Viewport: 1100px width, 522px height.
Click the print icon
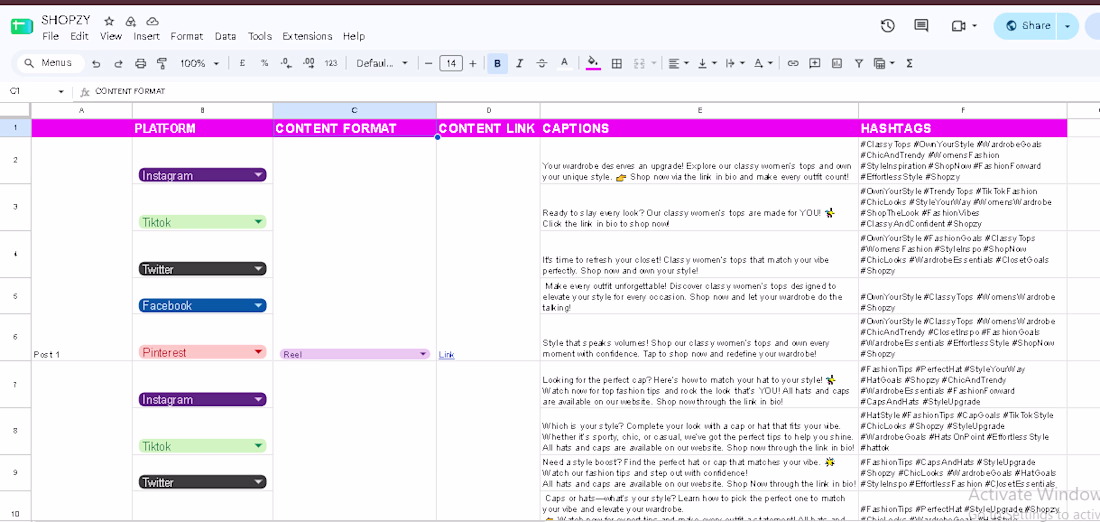click(x=140, y=64)
